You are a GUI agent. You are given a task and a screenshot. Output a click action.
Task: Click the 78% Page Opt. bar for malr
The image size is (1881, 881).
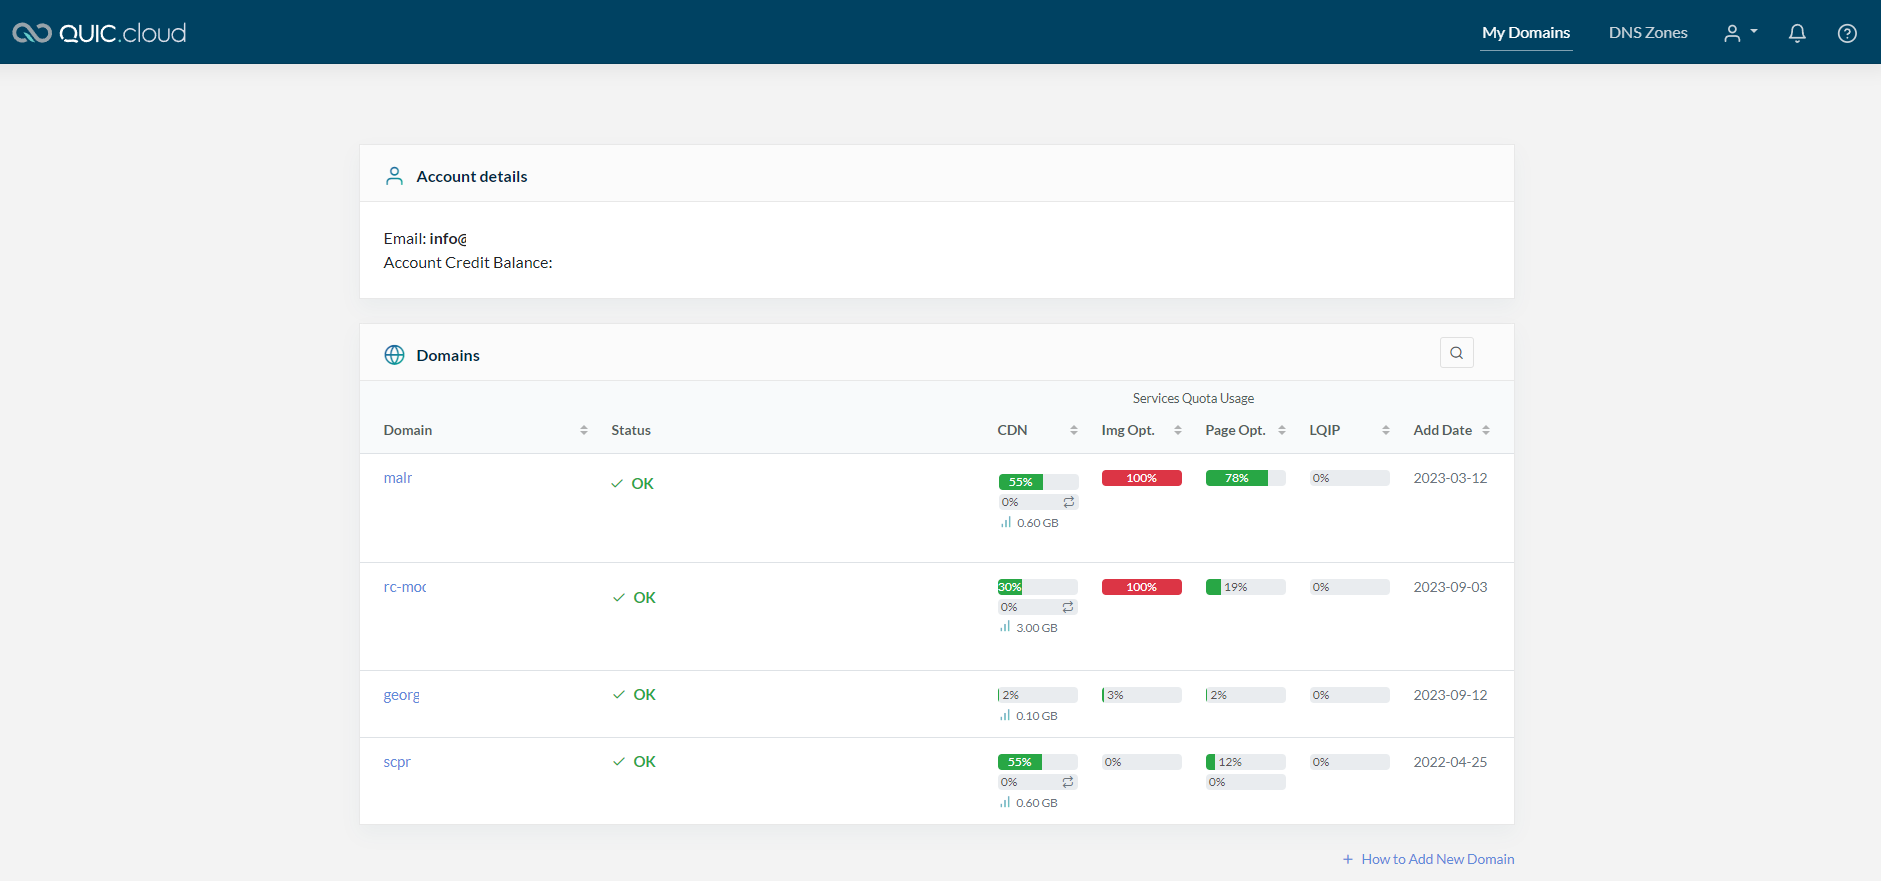1245,478
